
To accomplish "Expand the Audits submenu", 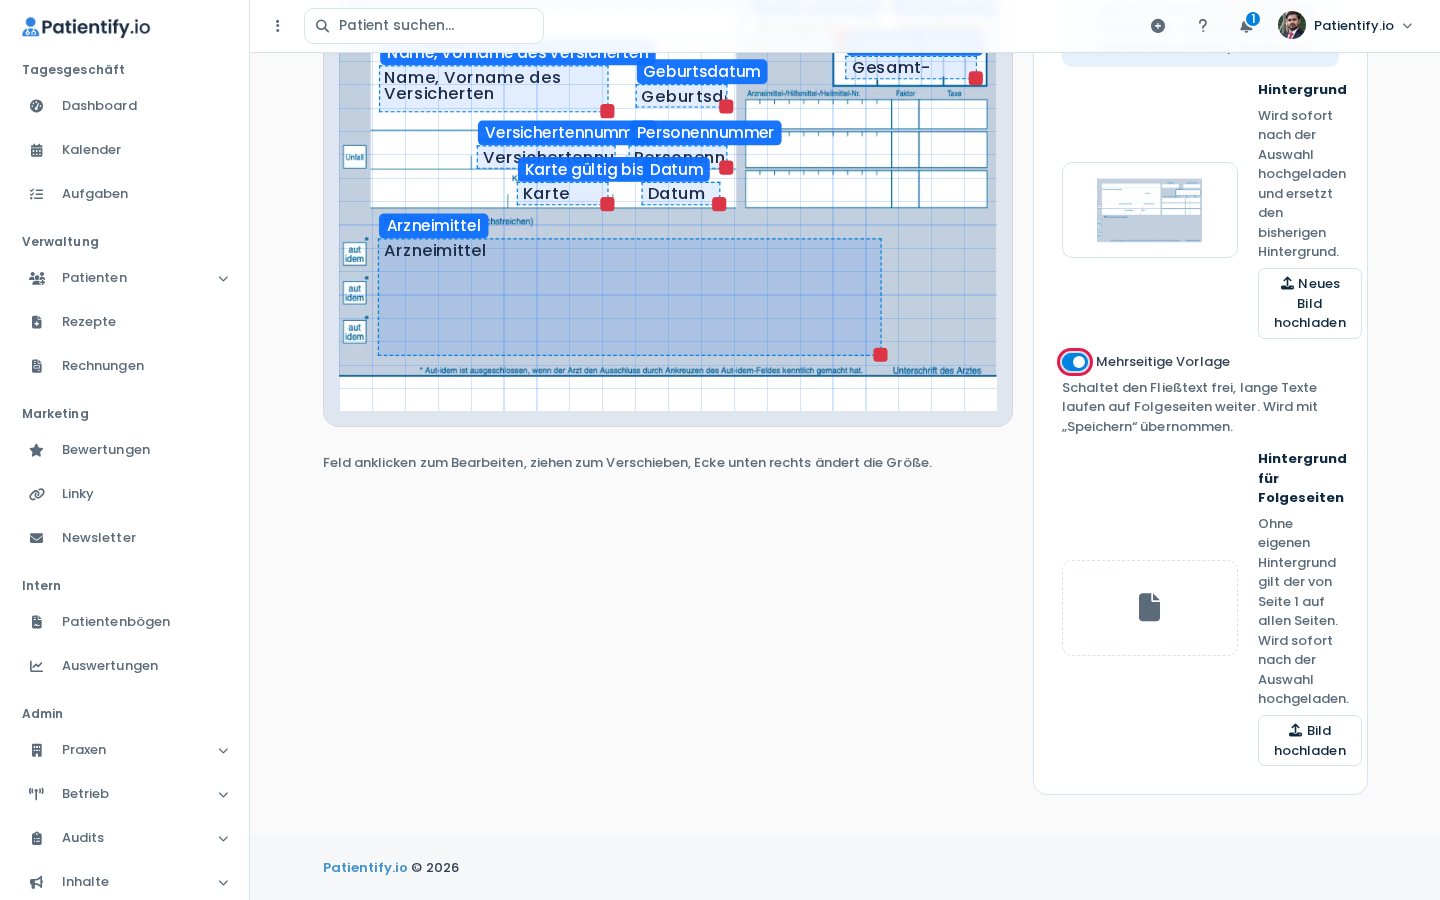I will tap(224, 838).
